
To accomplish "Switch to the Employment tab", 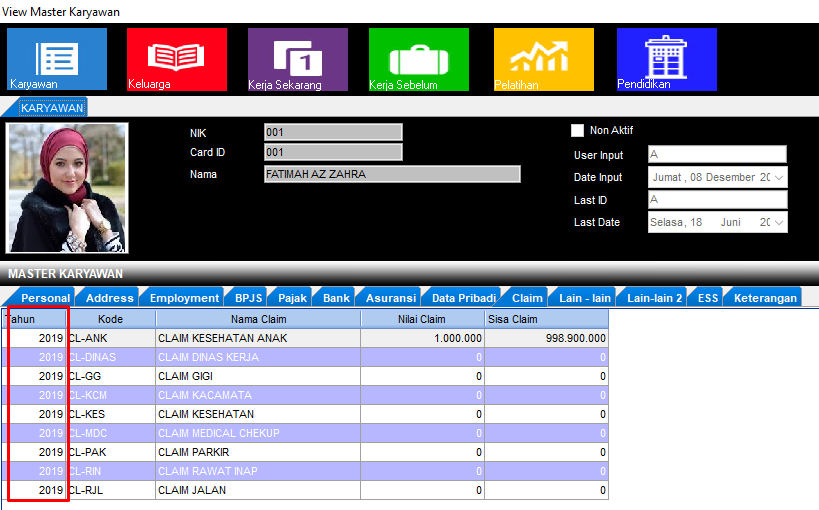I will click(184, 298).
